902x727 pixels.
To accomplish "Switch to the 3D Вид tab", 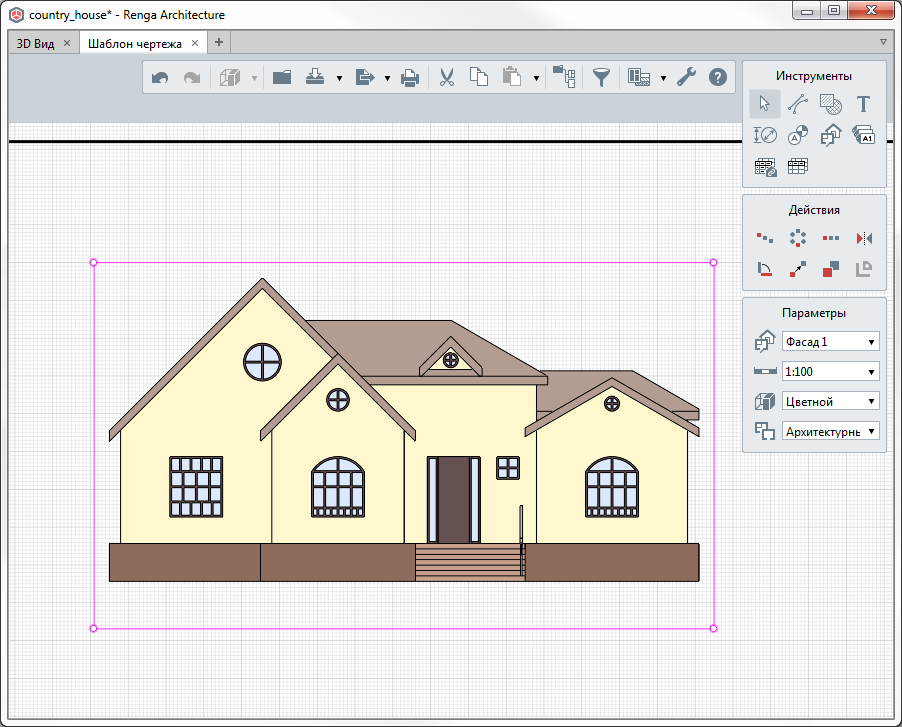I will [x=36, y=43].
